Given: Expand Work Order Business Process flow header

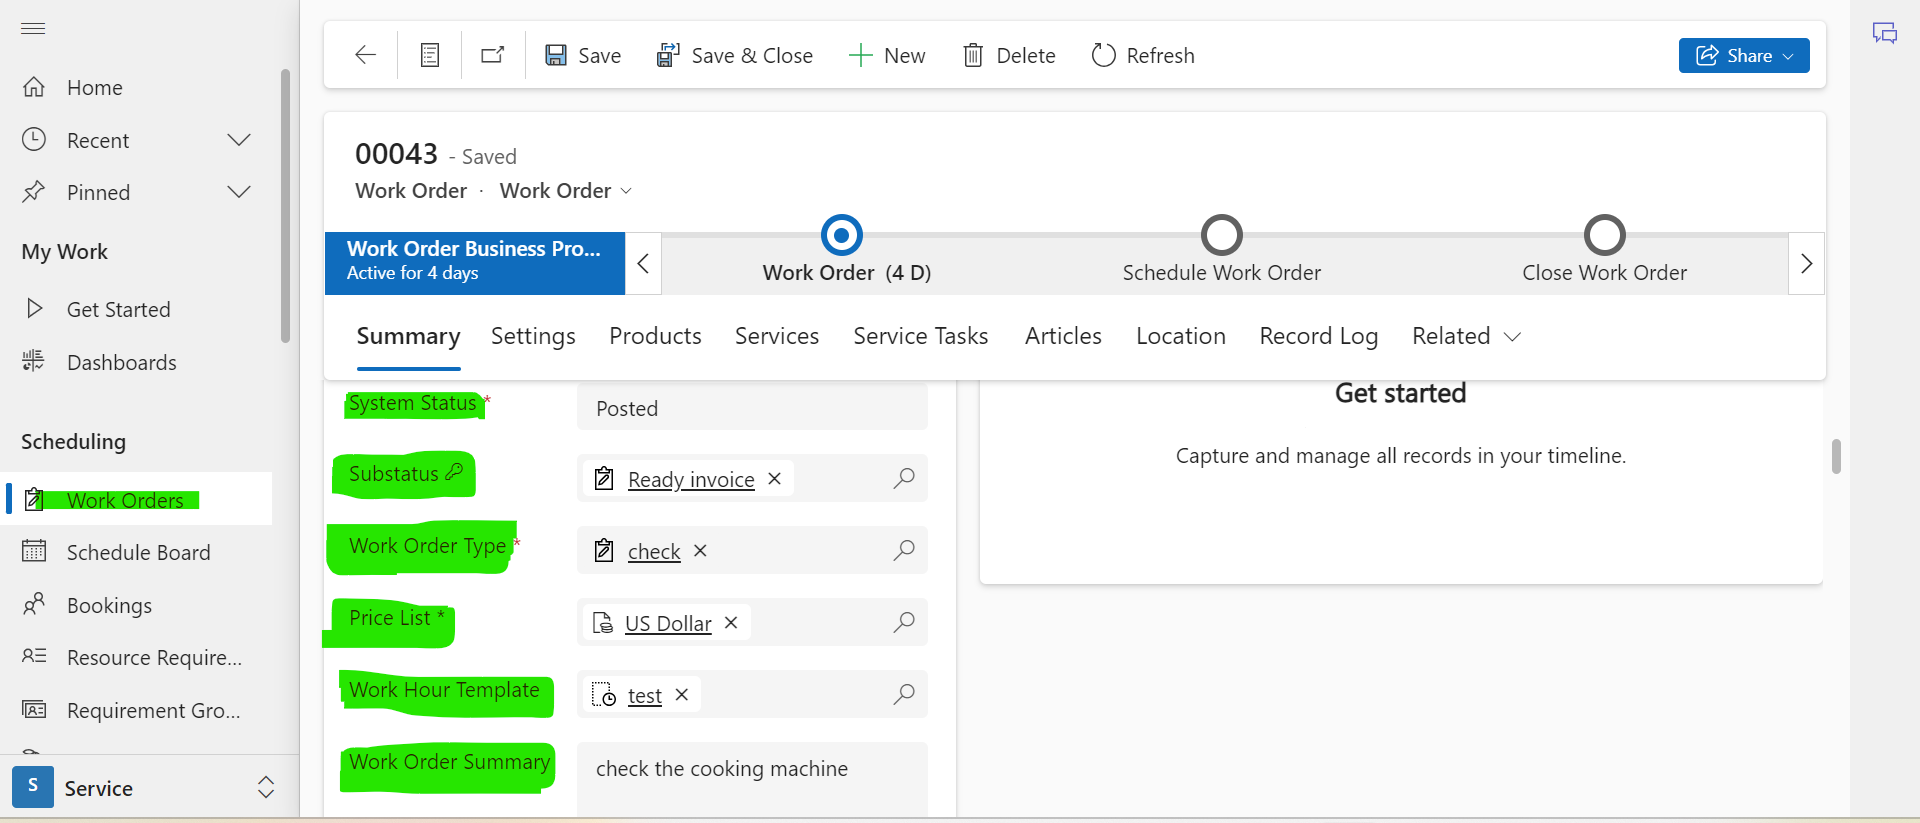Looking at the screenshot, I should tap(475, 263).
